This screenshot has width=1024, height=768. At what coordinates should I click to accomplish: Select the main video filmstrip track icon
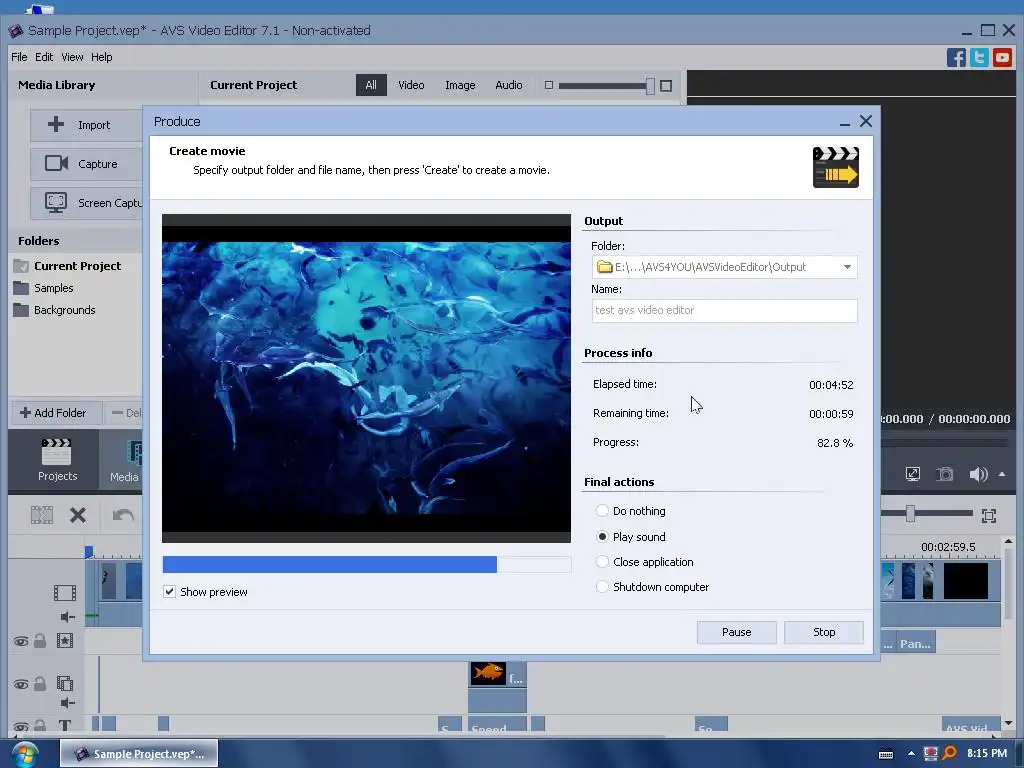[x=65, y=592]
